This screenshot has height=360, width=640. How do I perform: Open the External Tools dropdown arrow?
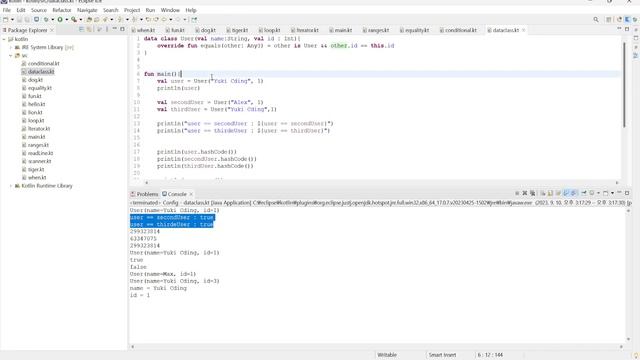[x=80, y=20]
